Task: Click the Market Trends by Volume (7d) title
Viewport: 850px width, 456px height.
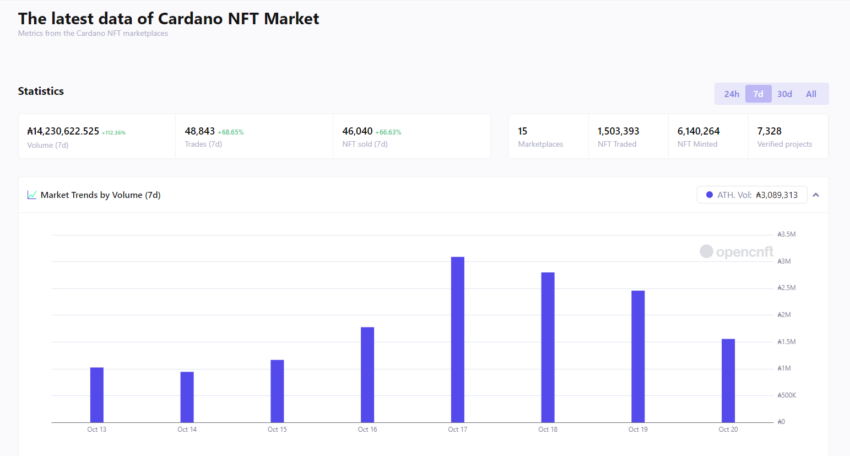Action: point(100,195)
